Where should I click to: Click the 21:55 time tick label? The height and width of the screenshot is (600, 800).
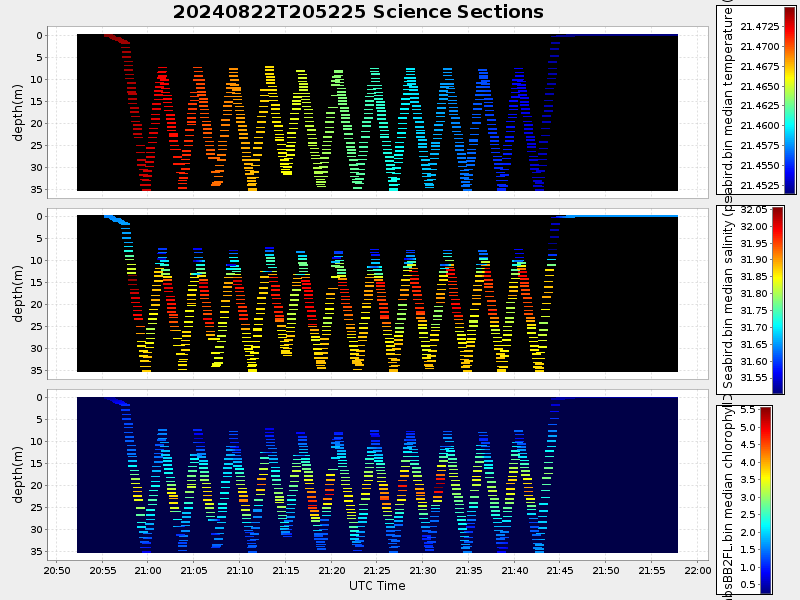[x=652, y=570]
